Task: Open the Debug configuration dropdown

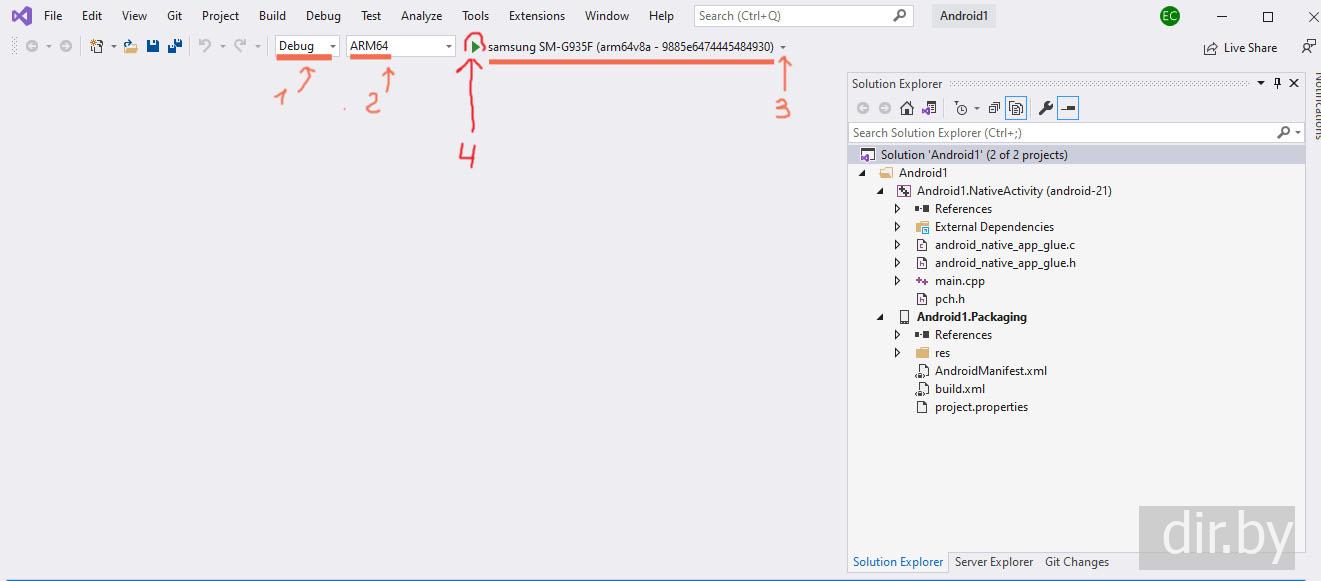Action: (306, 46)
